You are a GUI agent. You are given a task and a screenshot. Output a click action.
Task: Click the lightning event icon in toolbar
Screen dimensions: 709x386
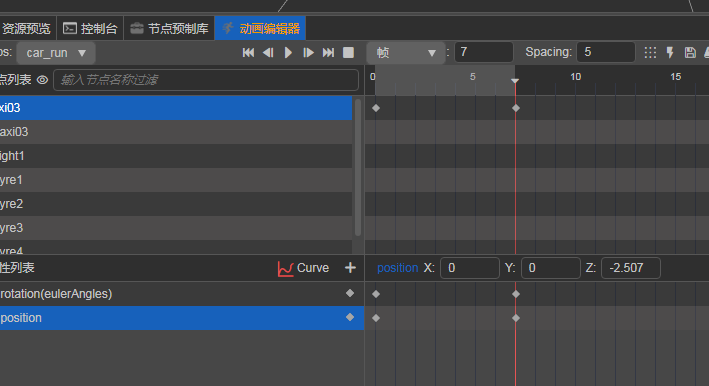[670, 53]
